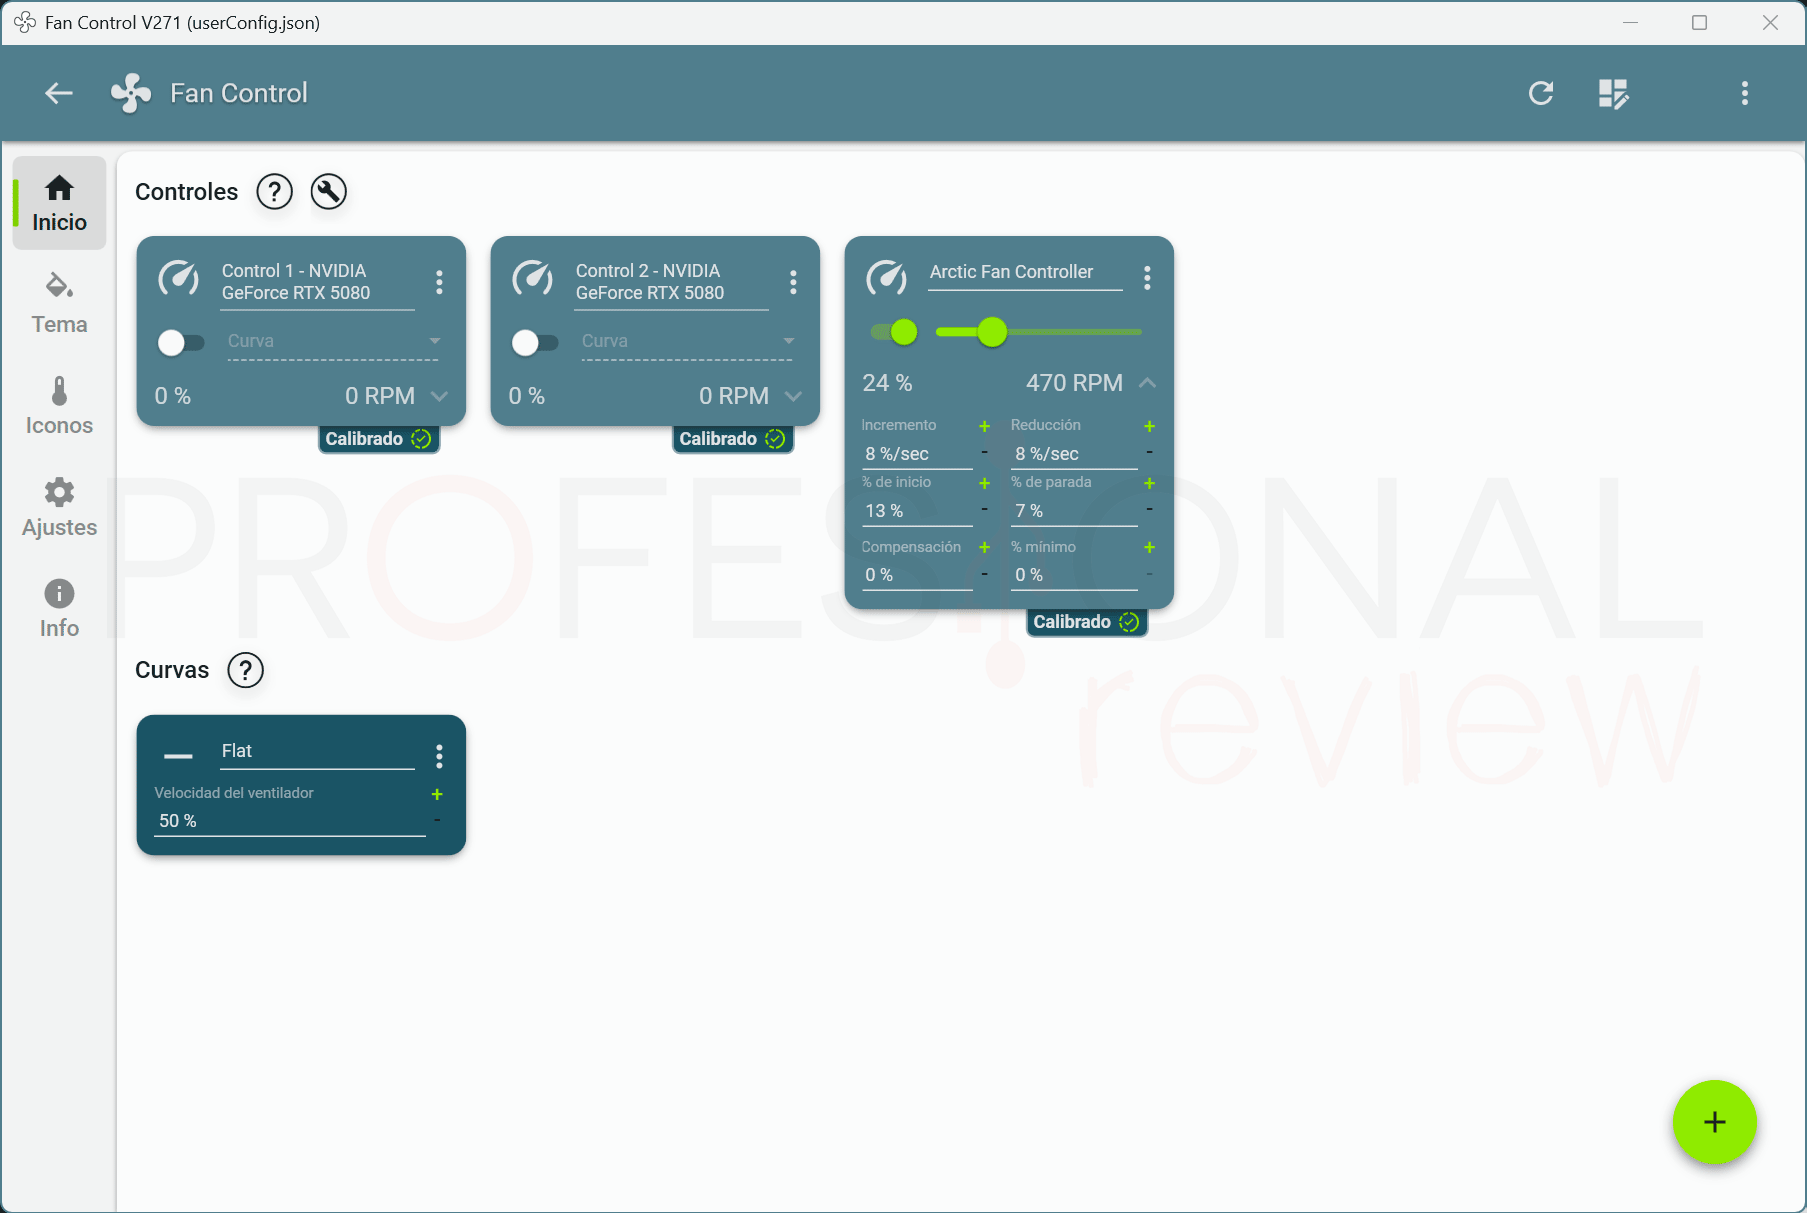Viewport: 1807px width, 1213px height.
Task: Increase Compensación with plus
Action: click(x=984, y=547)
